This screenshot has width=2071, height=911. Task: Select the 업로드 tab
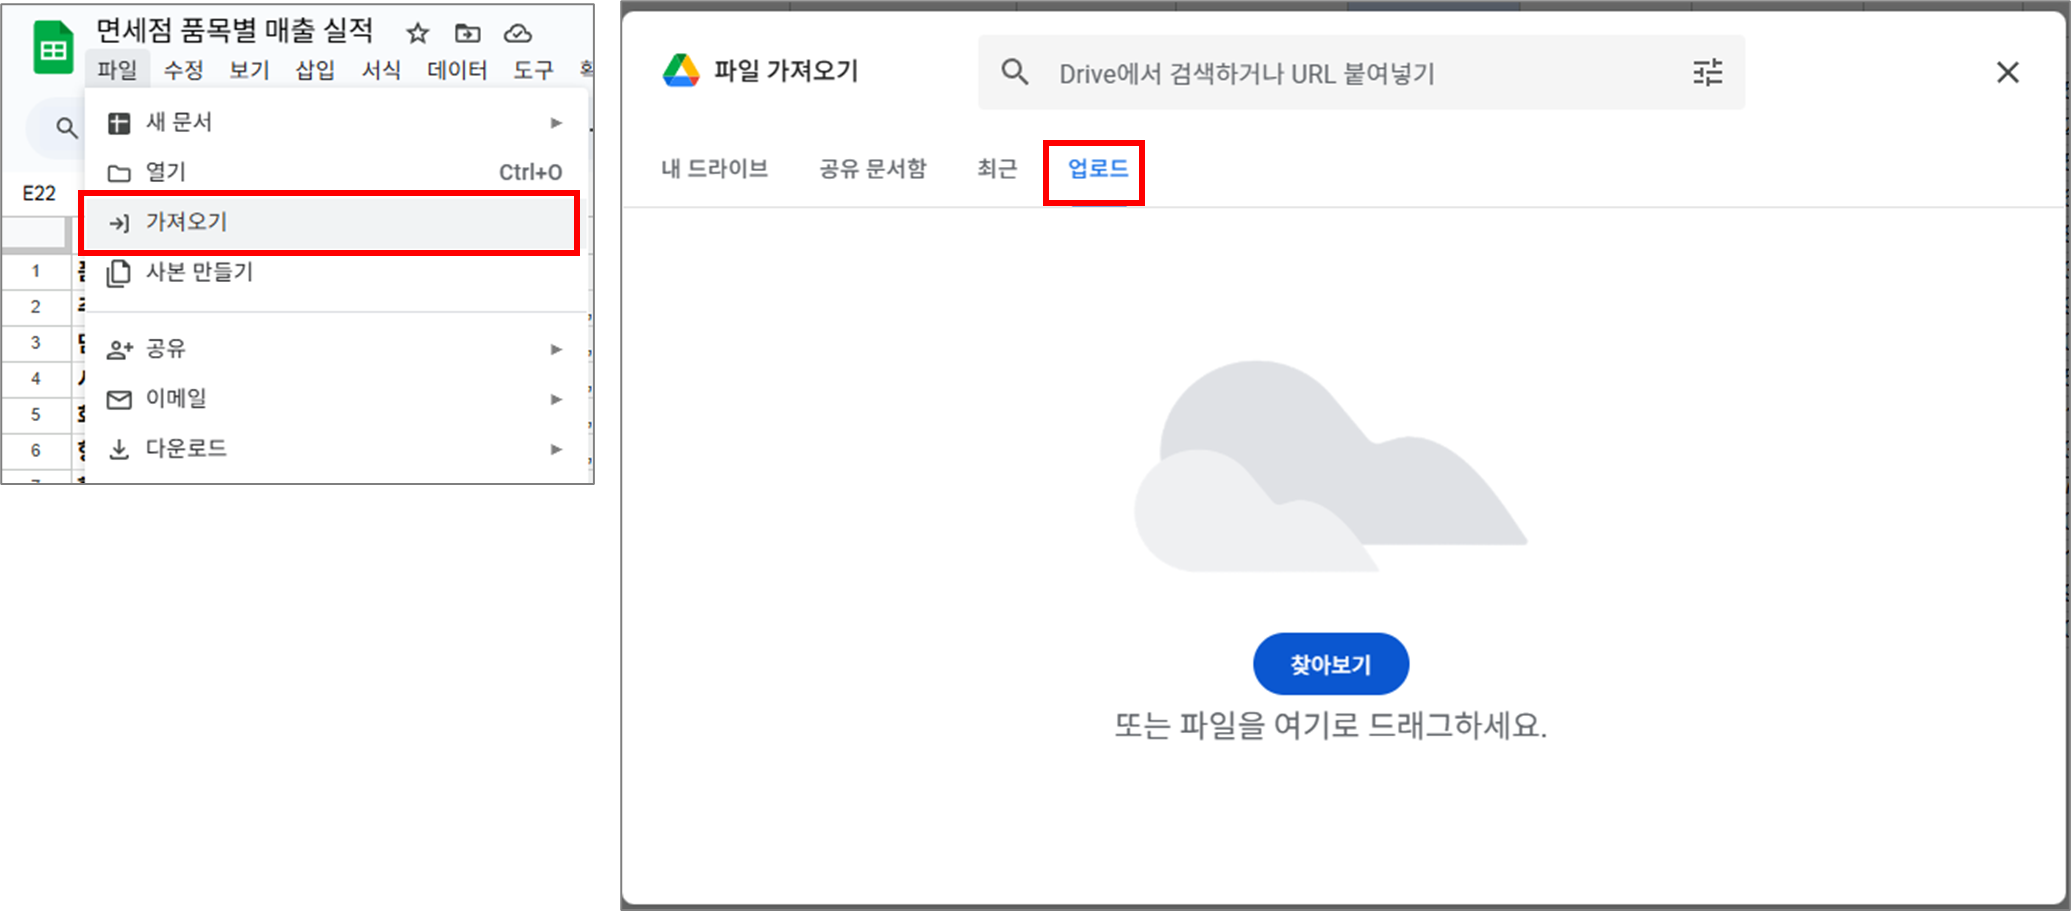1097,168
